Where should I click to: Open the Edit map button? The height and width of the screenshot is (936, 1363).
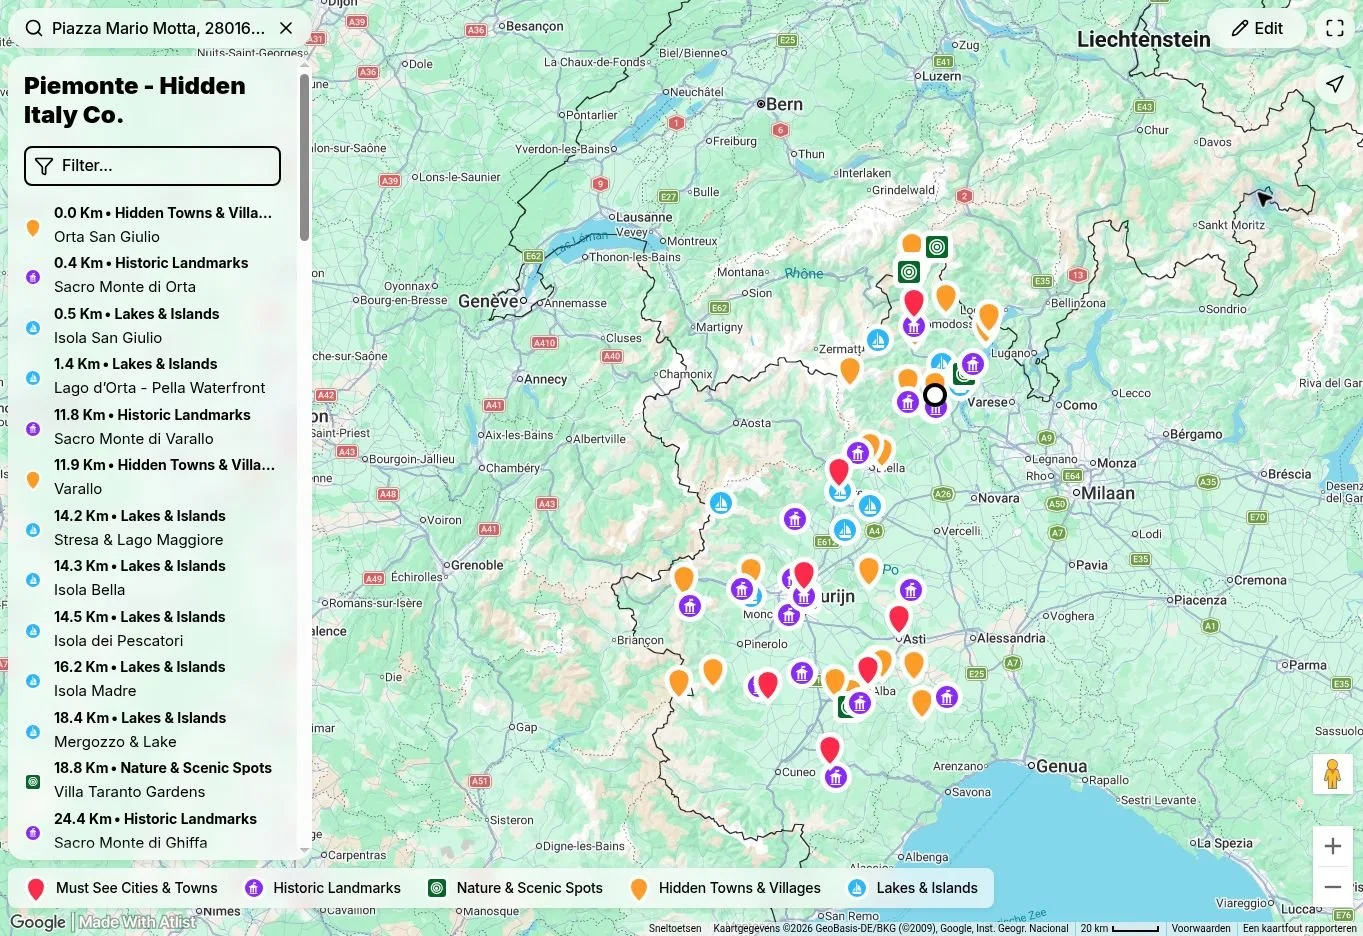tap(1257, 28)
